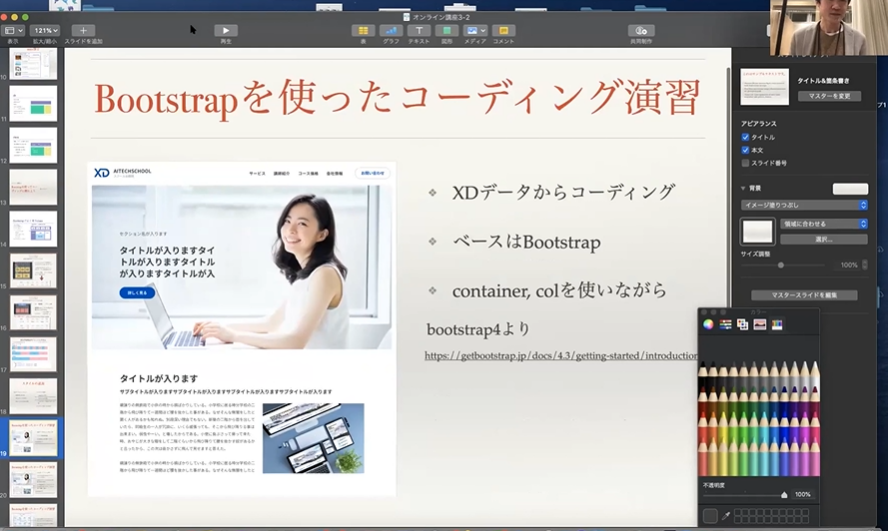Insert a chart with the グラフ icon
Image resolution: width=888 pixels, height=531 pixels.
391,31
